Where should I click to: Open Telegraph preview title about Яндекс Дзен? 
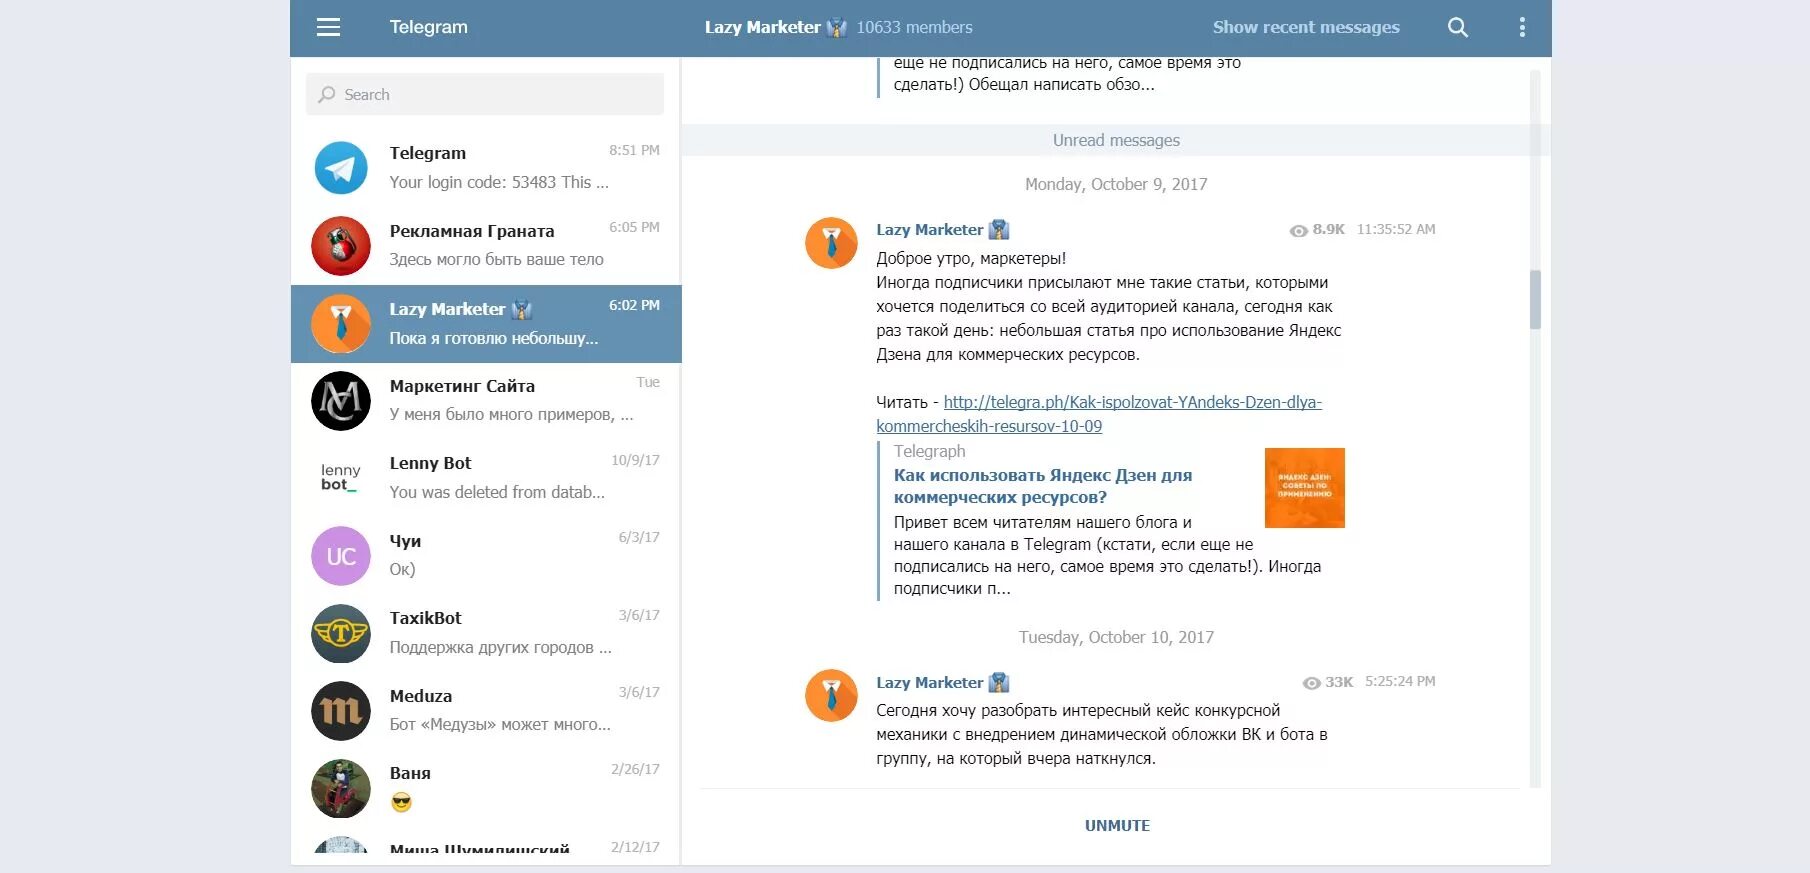pyautogui.click(x=1043, y=486)
